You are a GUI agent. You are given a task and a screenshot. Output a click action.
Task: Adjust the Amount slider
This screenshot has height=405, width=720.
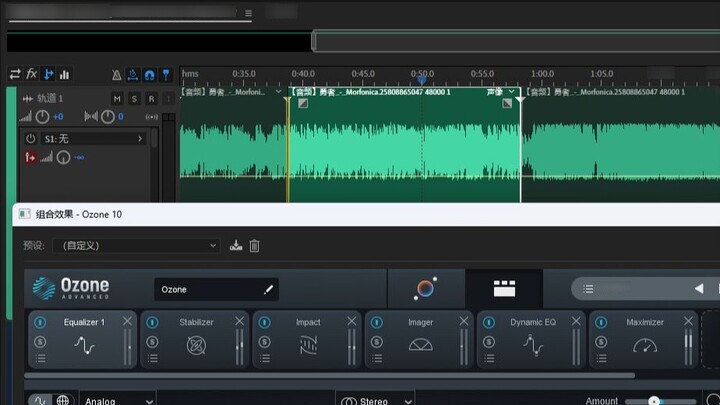coord(654,400)
